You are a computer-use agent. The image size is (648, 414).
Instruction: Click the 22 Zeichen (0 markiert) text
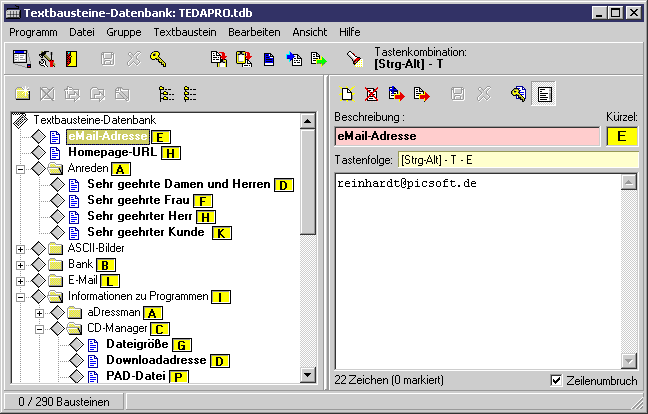389,380
